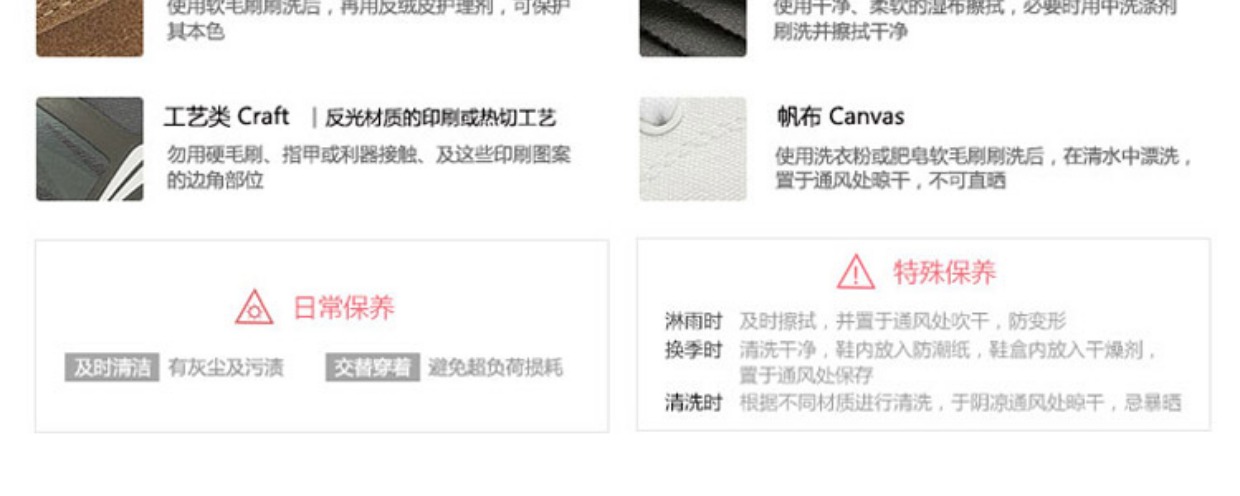
Task: Click the 日常保养 triangle wash icon
Action: 254,307
